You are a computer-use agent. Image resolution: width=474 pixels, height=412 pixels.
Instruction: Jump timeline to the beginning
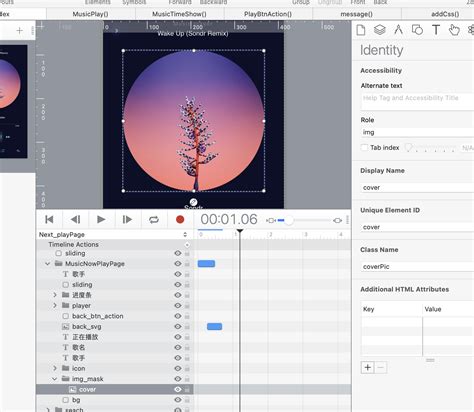[x=49, y=219]
